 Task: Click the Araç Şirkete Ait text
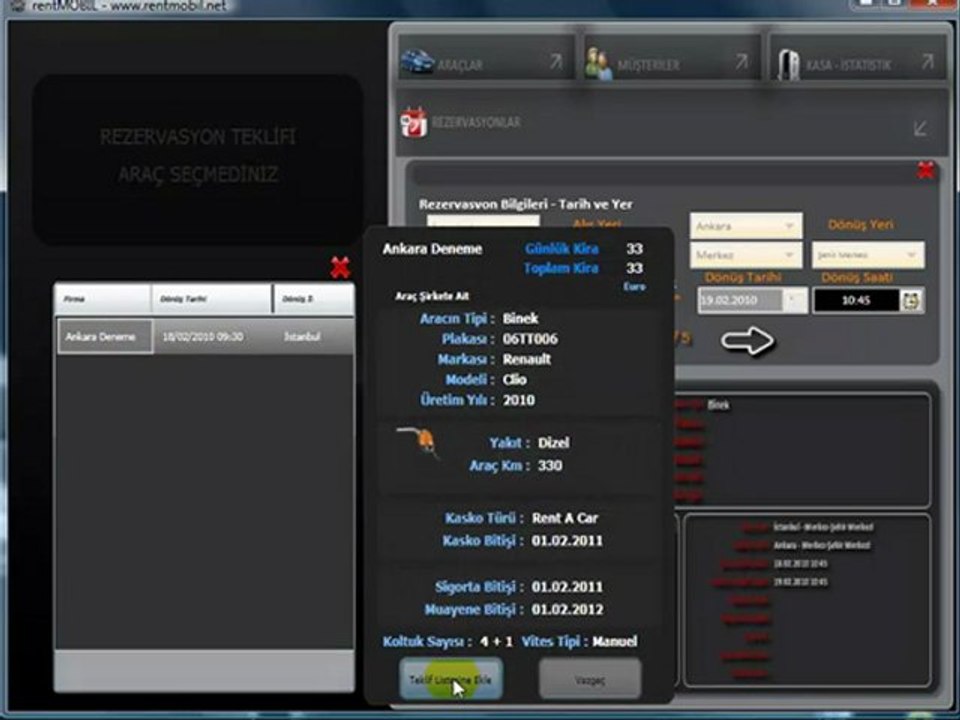point(432,296)
